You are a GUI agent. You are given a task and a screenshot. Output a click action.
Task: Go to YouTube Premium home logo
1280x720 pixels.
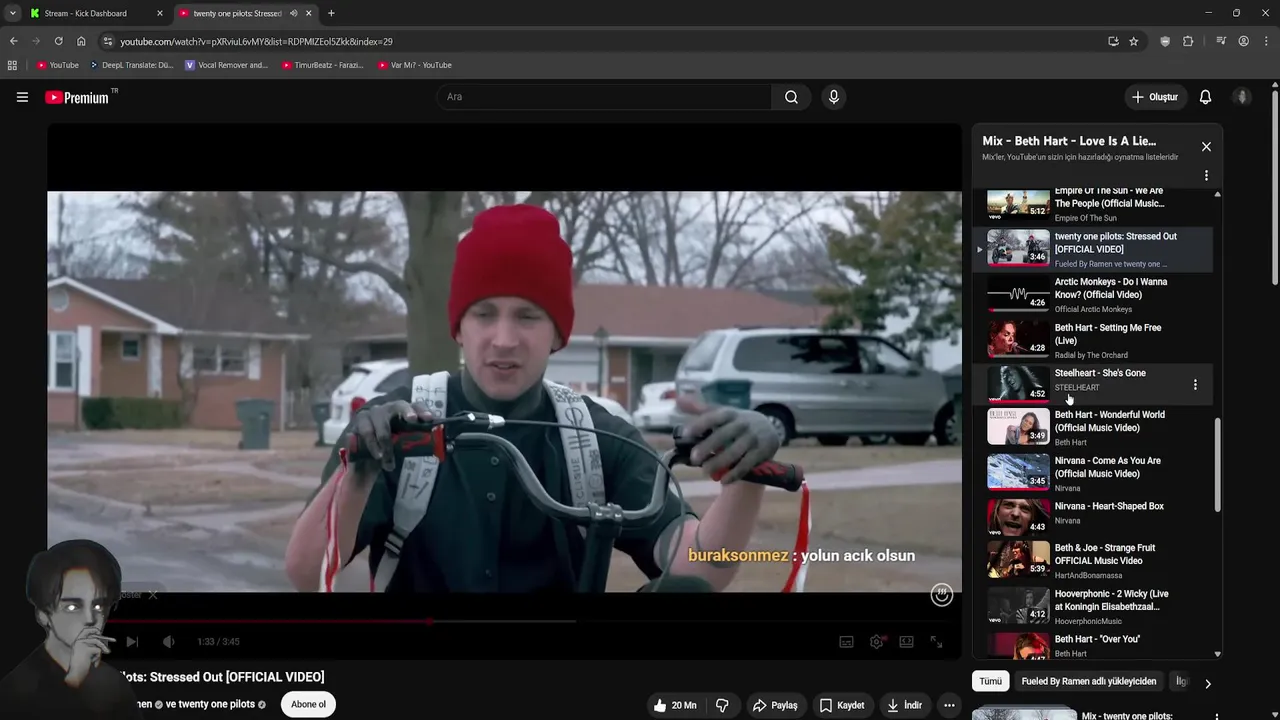pos(79,97)
